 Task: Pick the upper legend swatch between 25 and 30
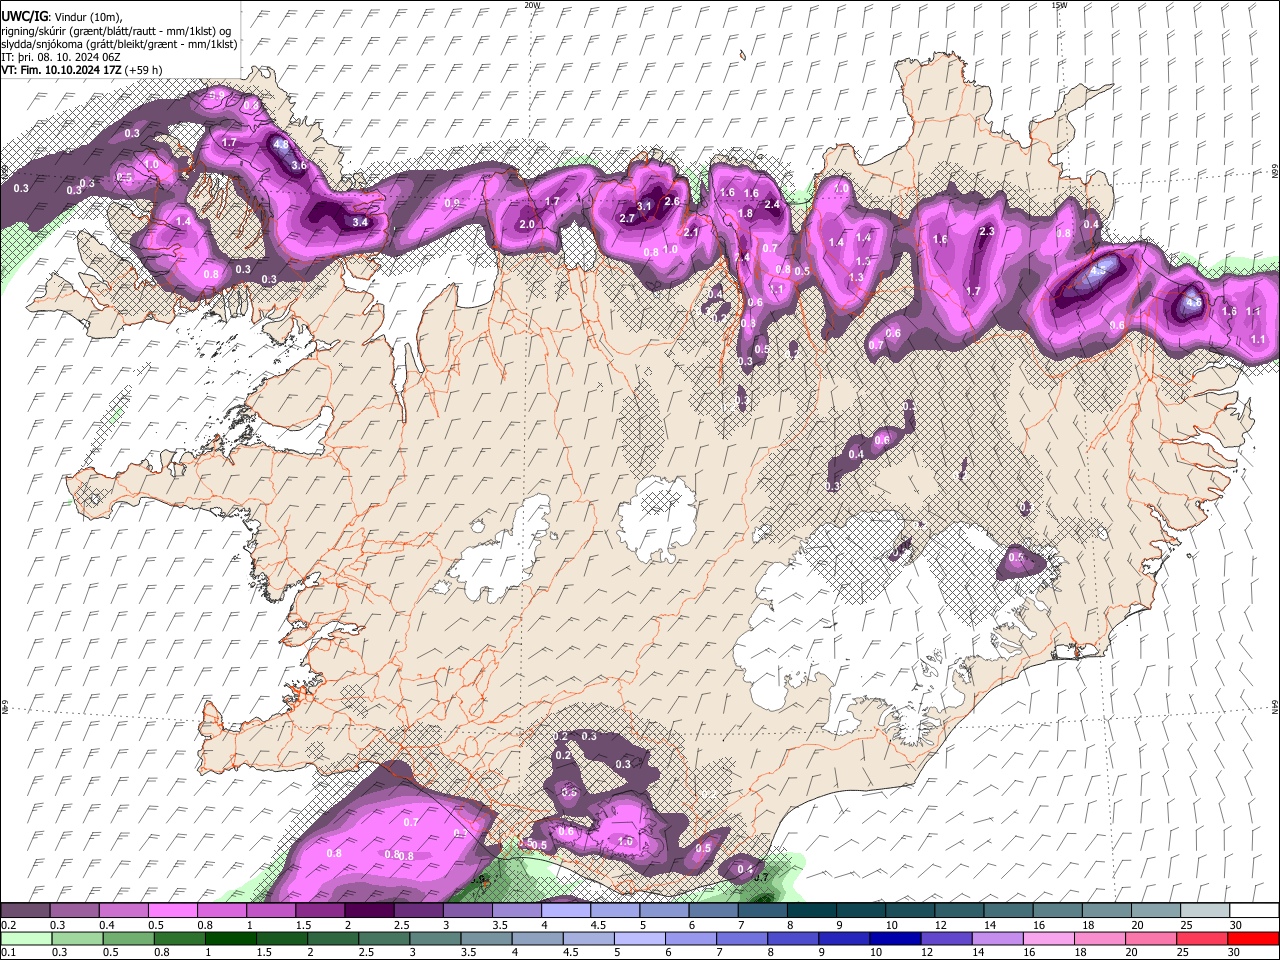point(1205,910)
